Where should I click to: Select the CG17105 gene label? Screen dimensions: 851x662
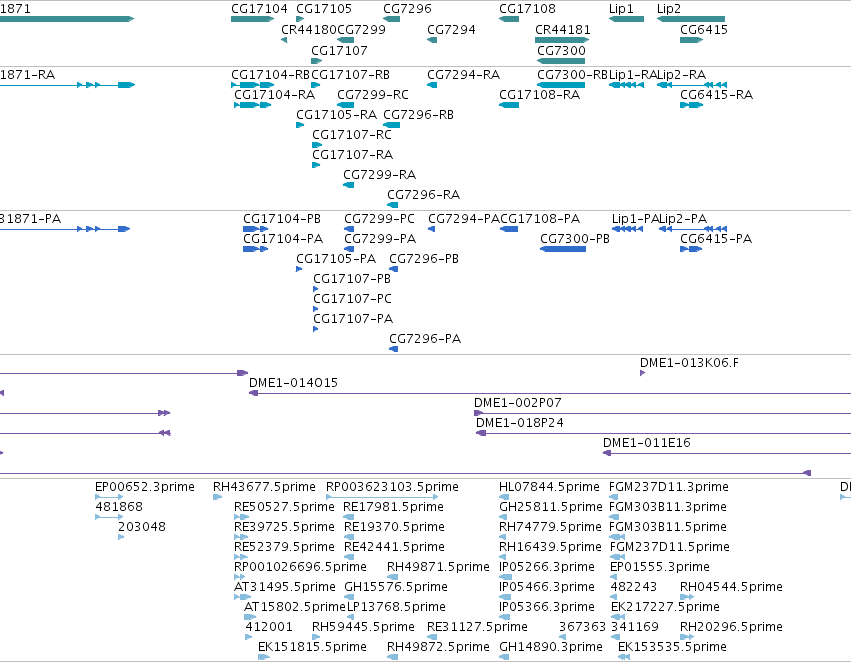coord(324,9)
